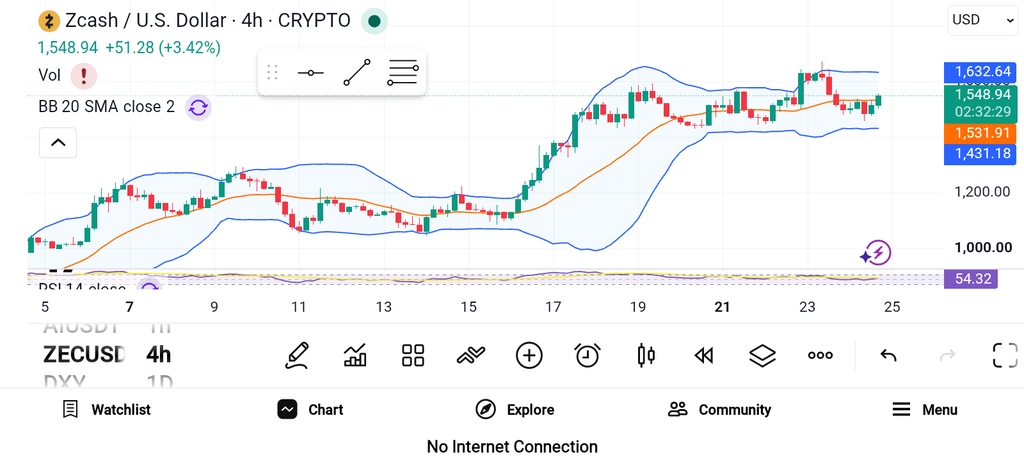
Task: Select the ZECUSD symbol
Action: (x=84, y=355)
